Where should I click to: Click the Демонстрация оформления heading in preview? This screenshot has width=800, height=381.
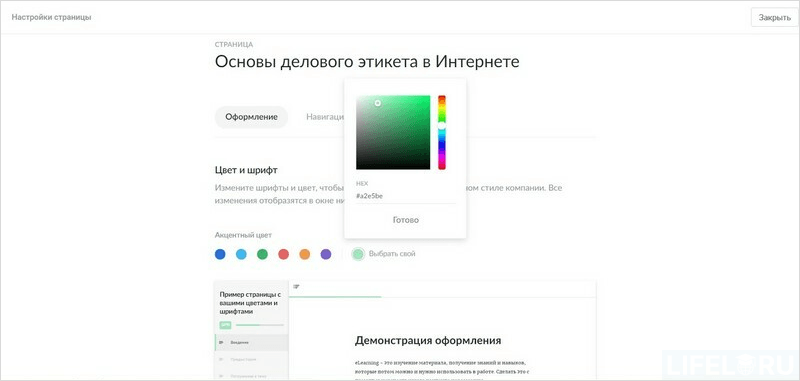coord(428,340)
